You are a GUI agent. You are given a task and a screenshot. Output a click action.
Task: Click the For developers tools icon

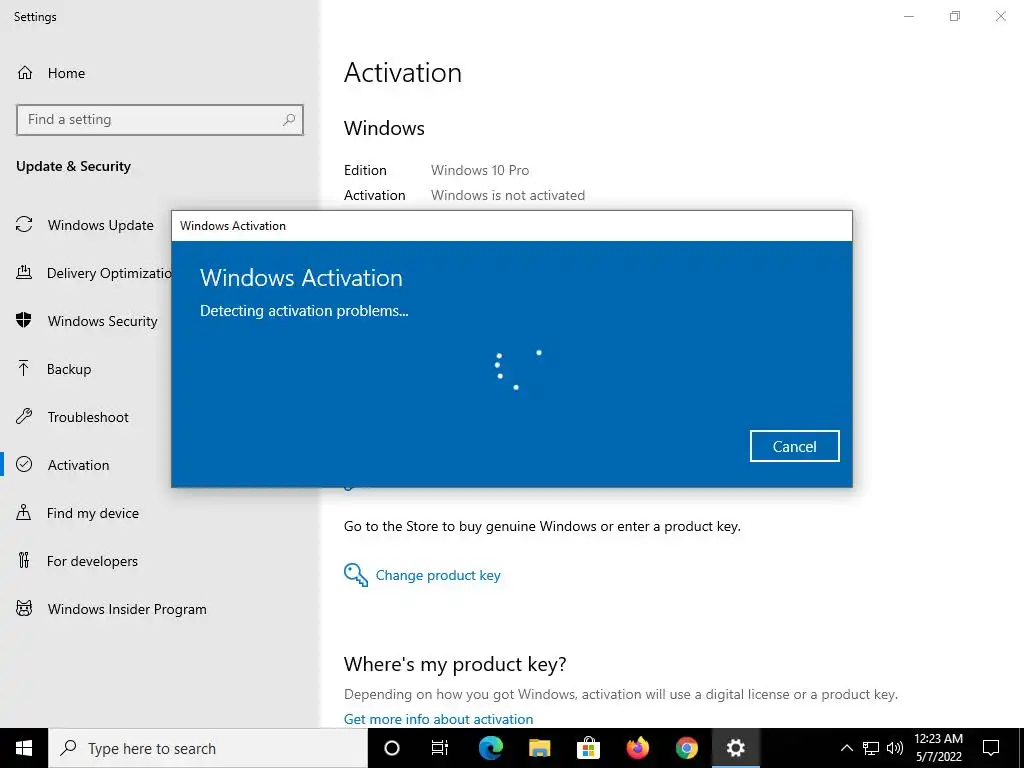pos(24,560)
